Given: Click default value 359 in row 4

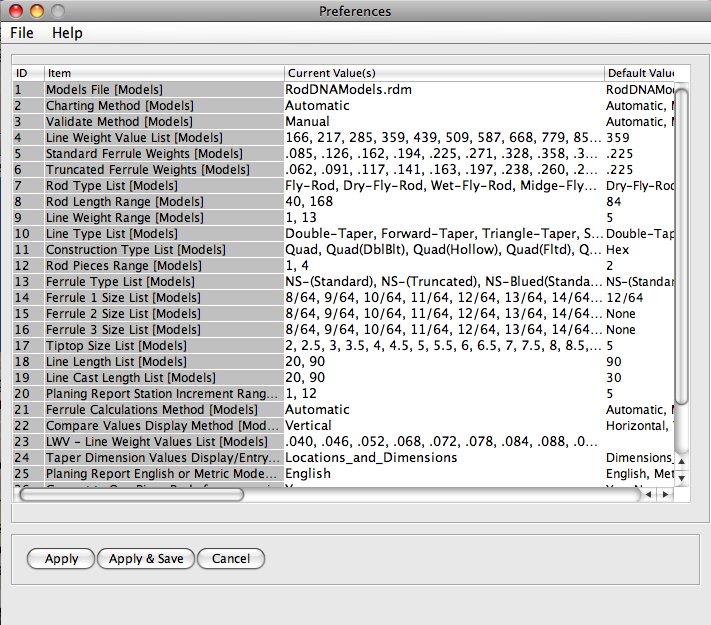Looking at the screenshot, I should 639,137.
